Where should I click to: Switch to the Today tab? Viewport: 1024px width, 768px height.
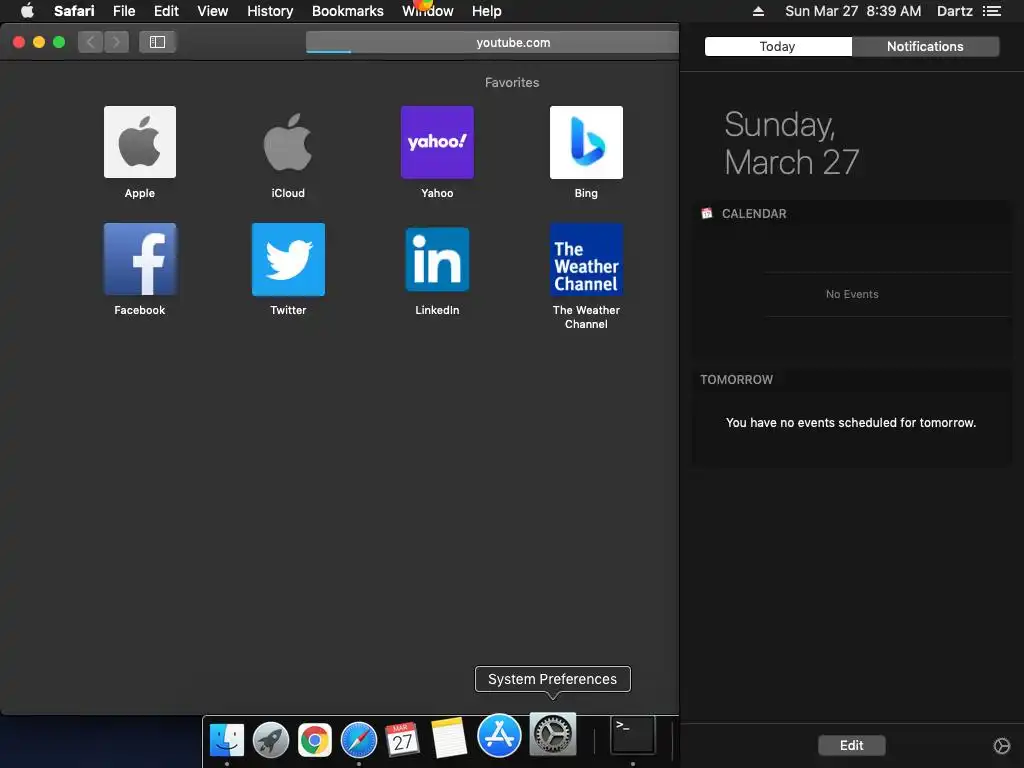click(778, 46)
